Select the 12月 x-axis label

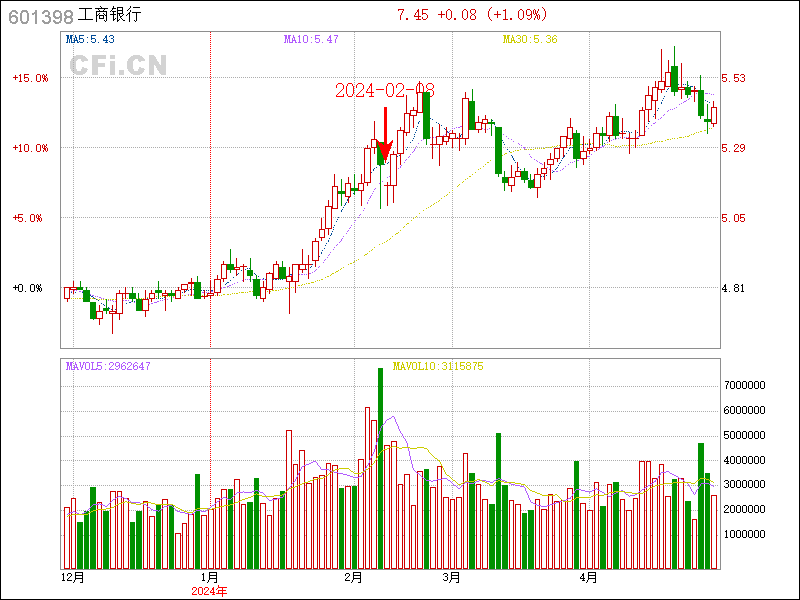click(72, 577)
